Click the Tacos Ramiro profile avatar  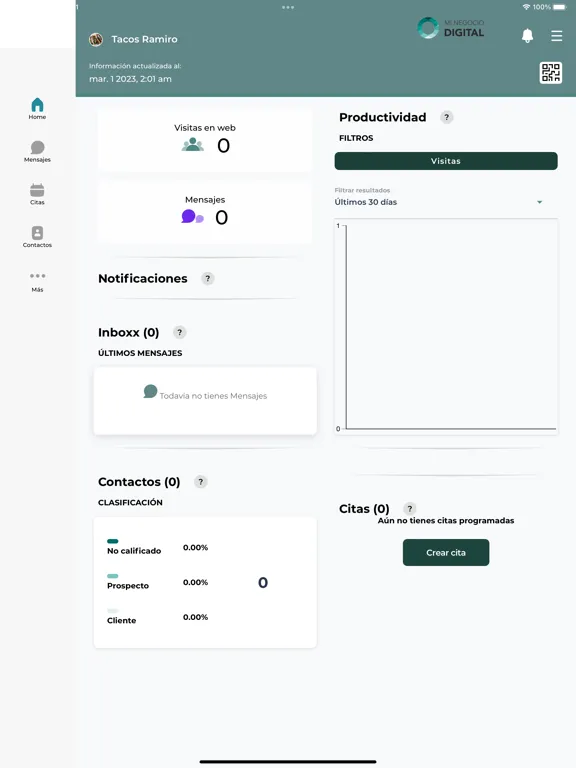(x=96, y=39)
